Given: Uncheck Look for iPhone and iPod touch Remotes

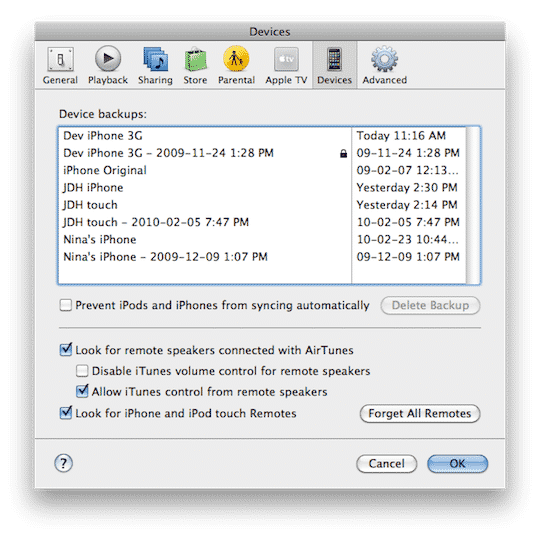Looking at the screenshot, I should [65, 413].
